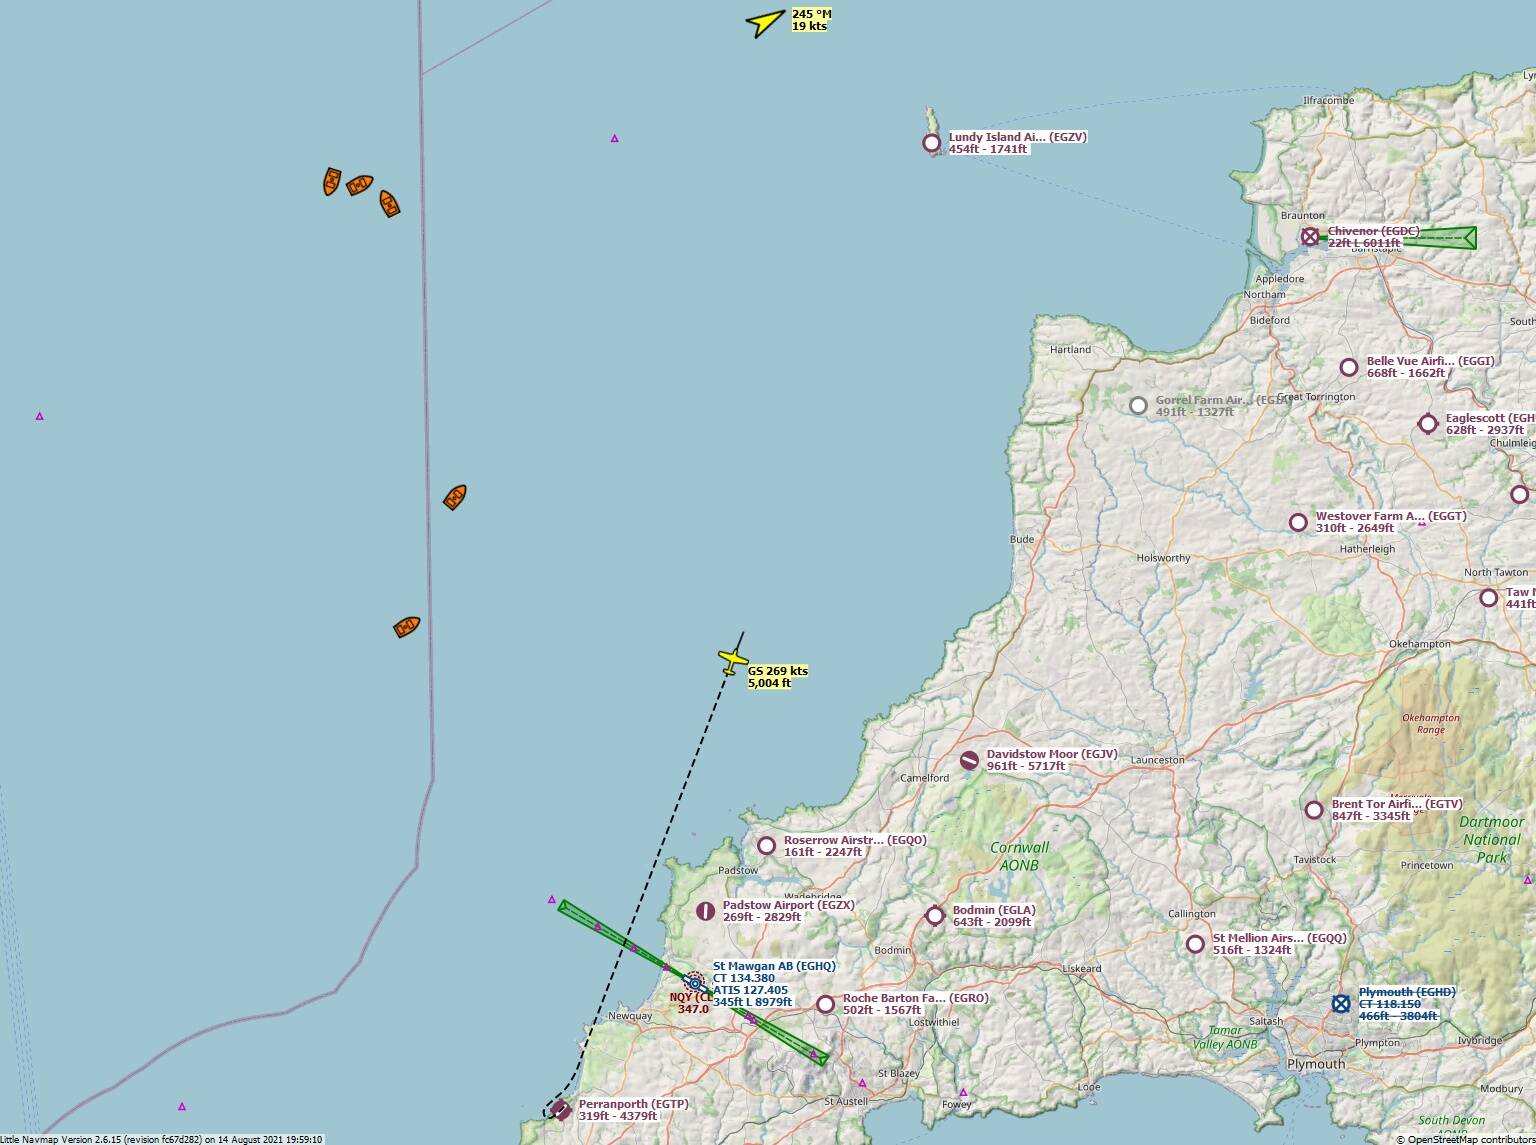Select the yellow wind direction arrow

point(766,22)
